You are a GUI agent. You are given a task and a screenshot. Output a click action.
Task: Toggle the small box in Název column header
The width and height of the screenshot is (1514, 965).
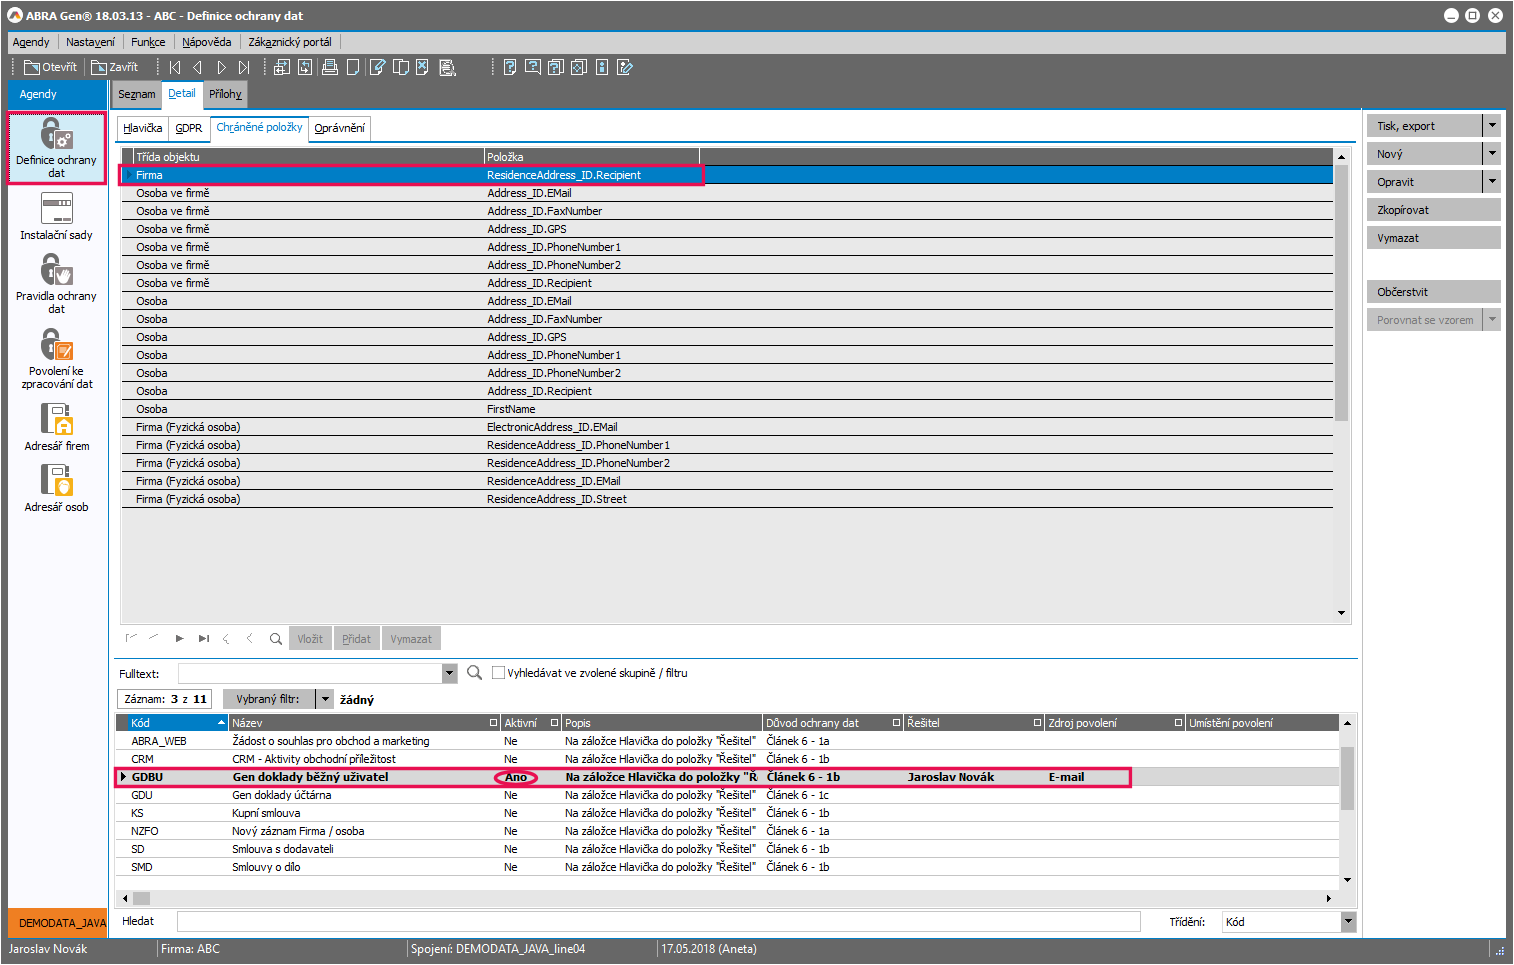(493, 723)
